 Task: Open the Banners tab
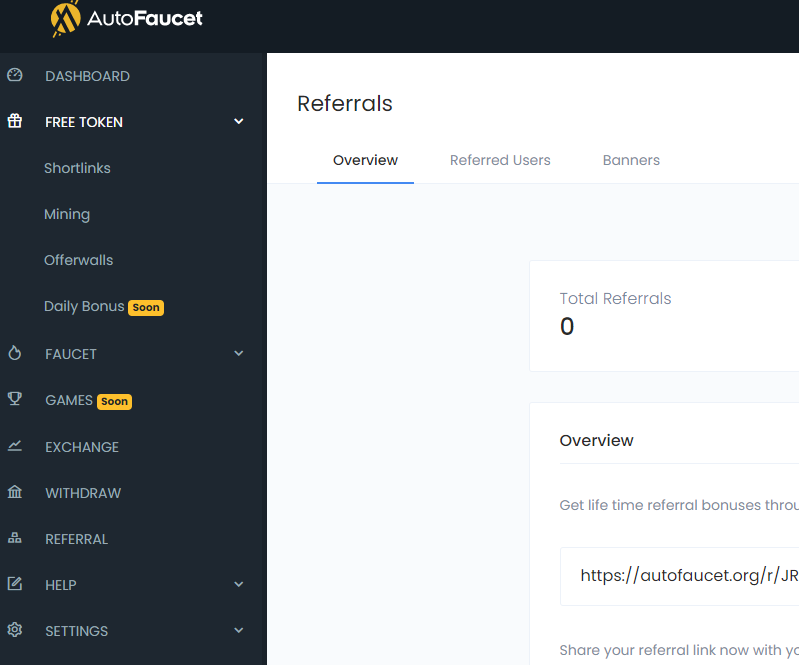631,160
